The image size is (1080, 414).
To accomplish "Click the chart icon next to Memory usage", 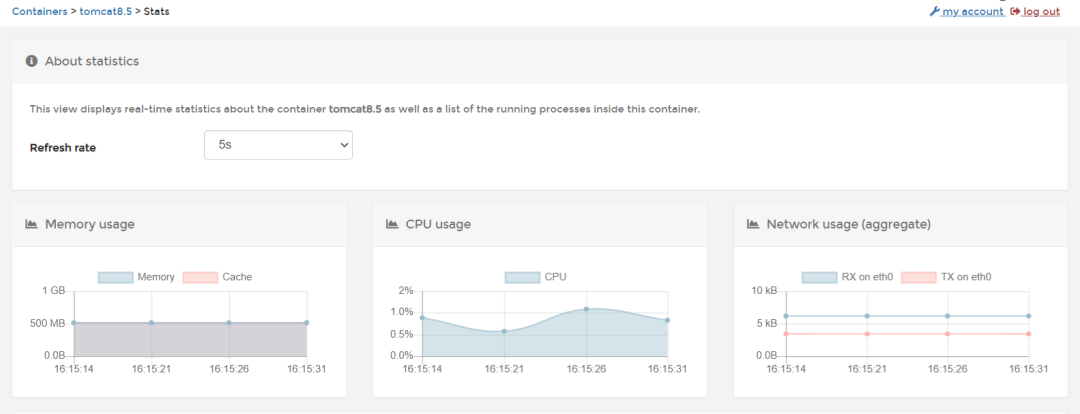I will [x=31, y=224].
